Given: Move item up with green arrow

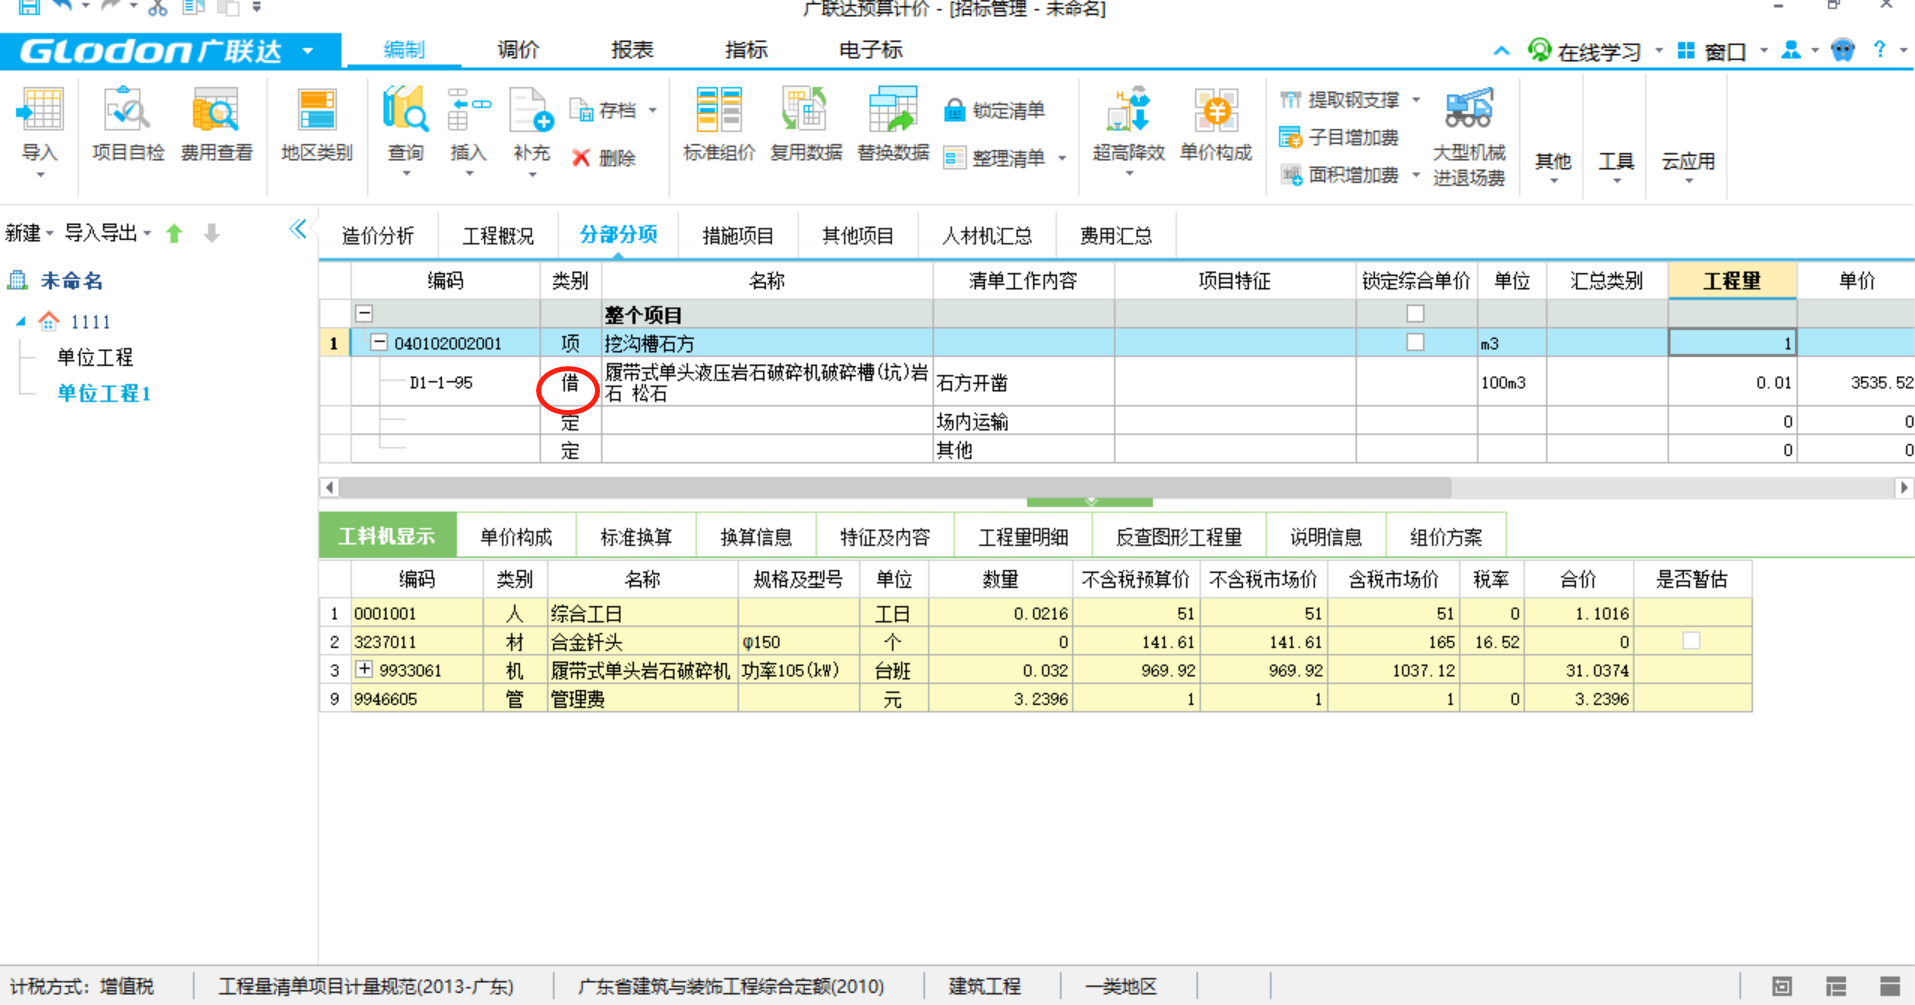Looking at the screenshot, I should [x=175, y=234].
